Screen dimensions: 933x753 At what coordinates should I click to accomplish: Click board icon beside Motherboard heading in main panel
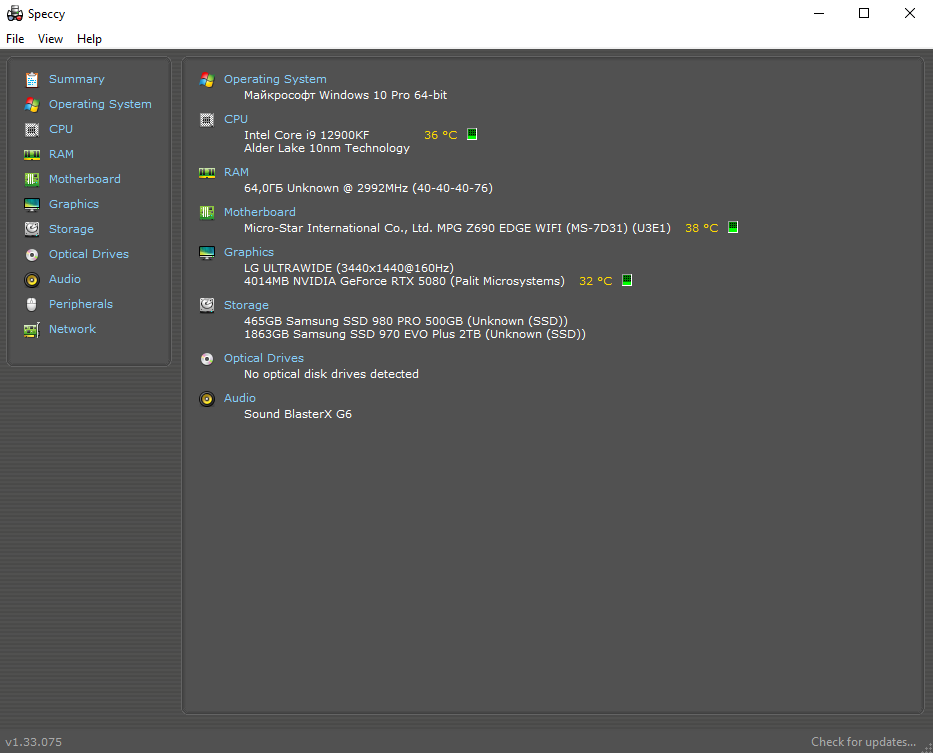point(206,213)
